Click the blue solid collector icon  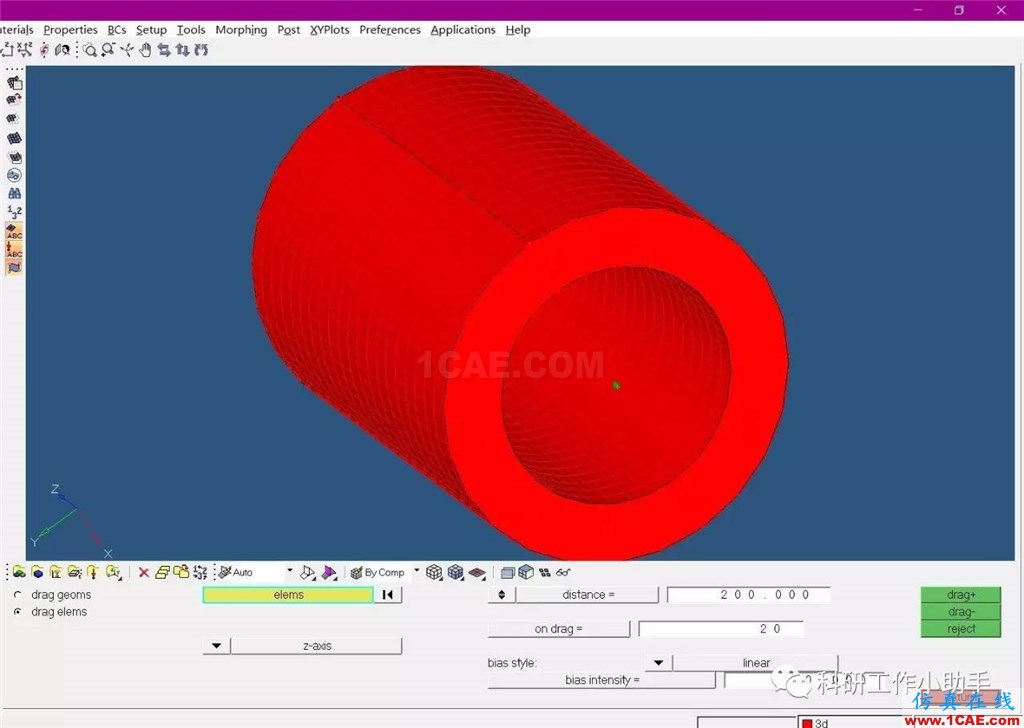[x=38, y=573]
